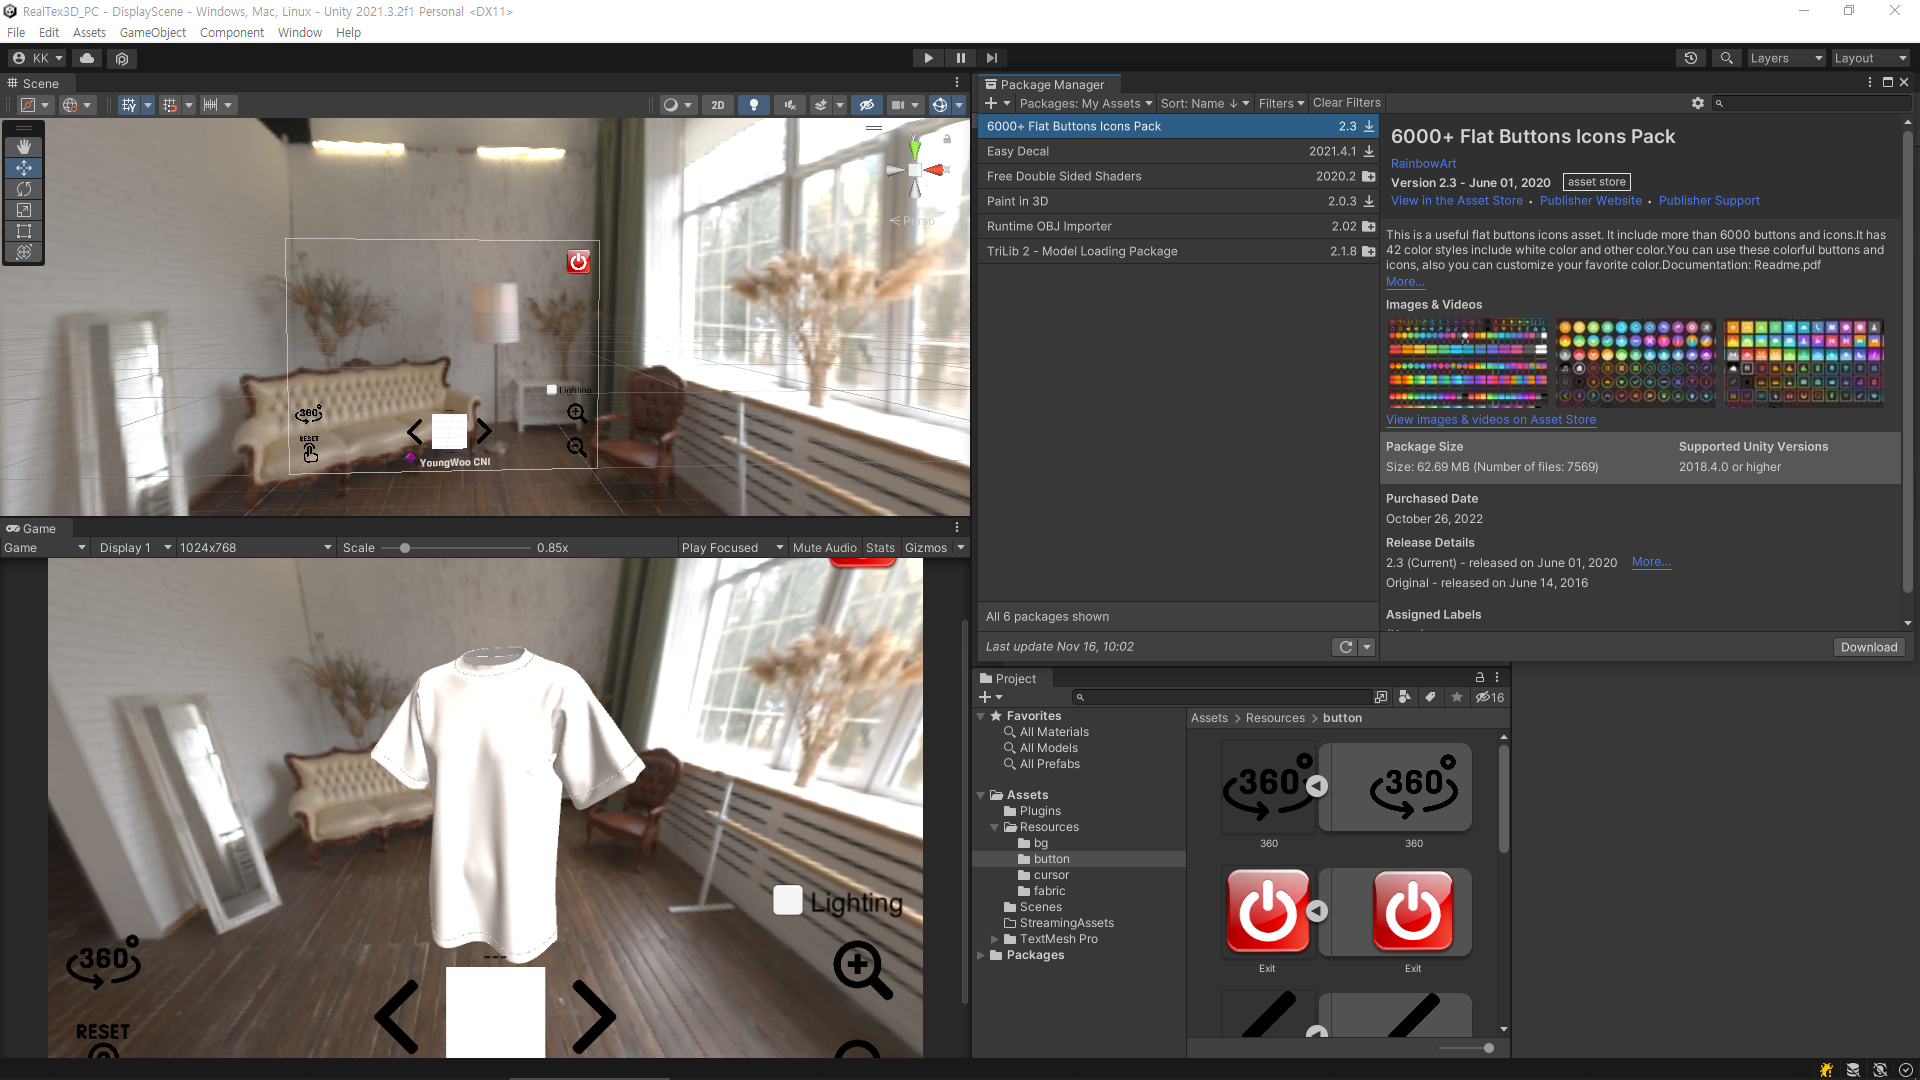Select the Rect transform tool

(24, 231)
